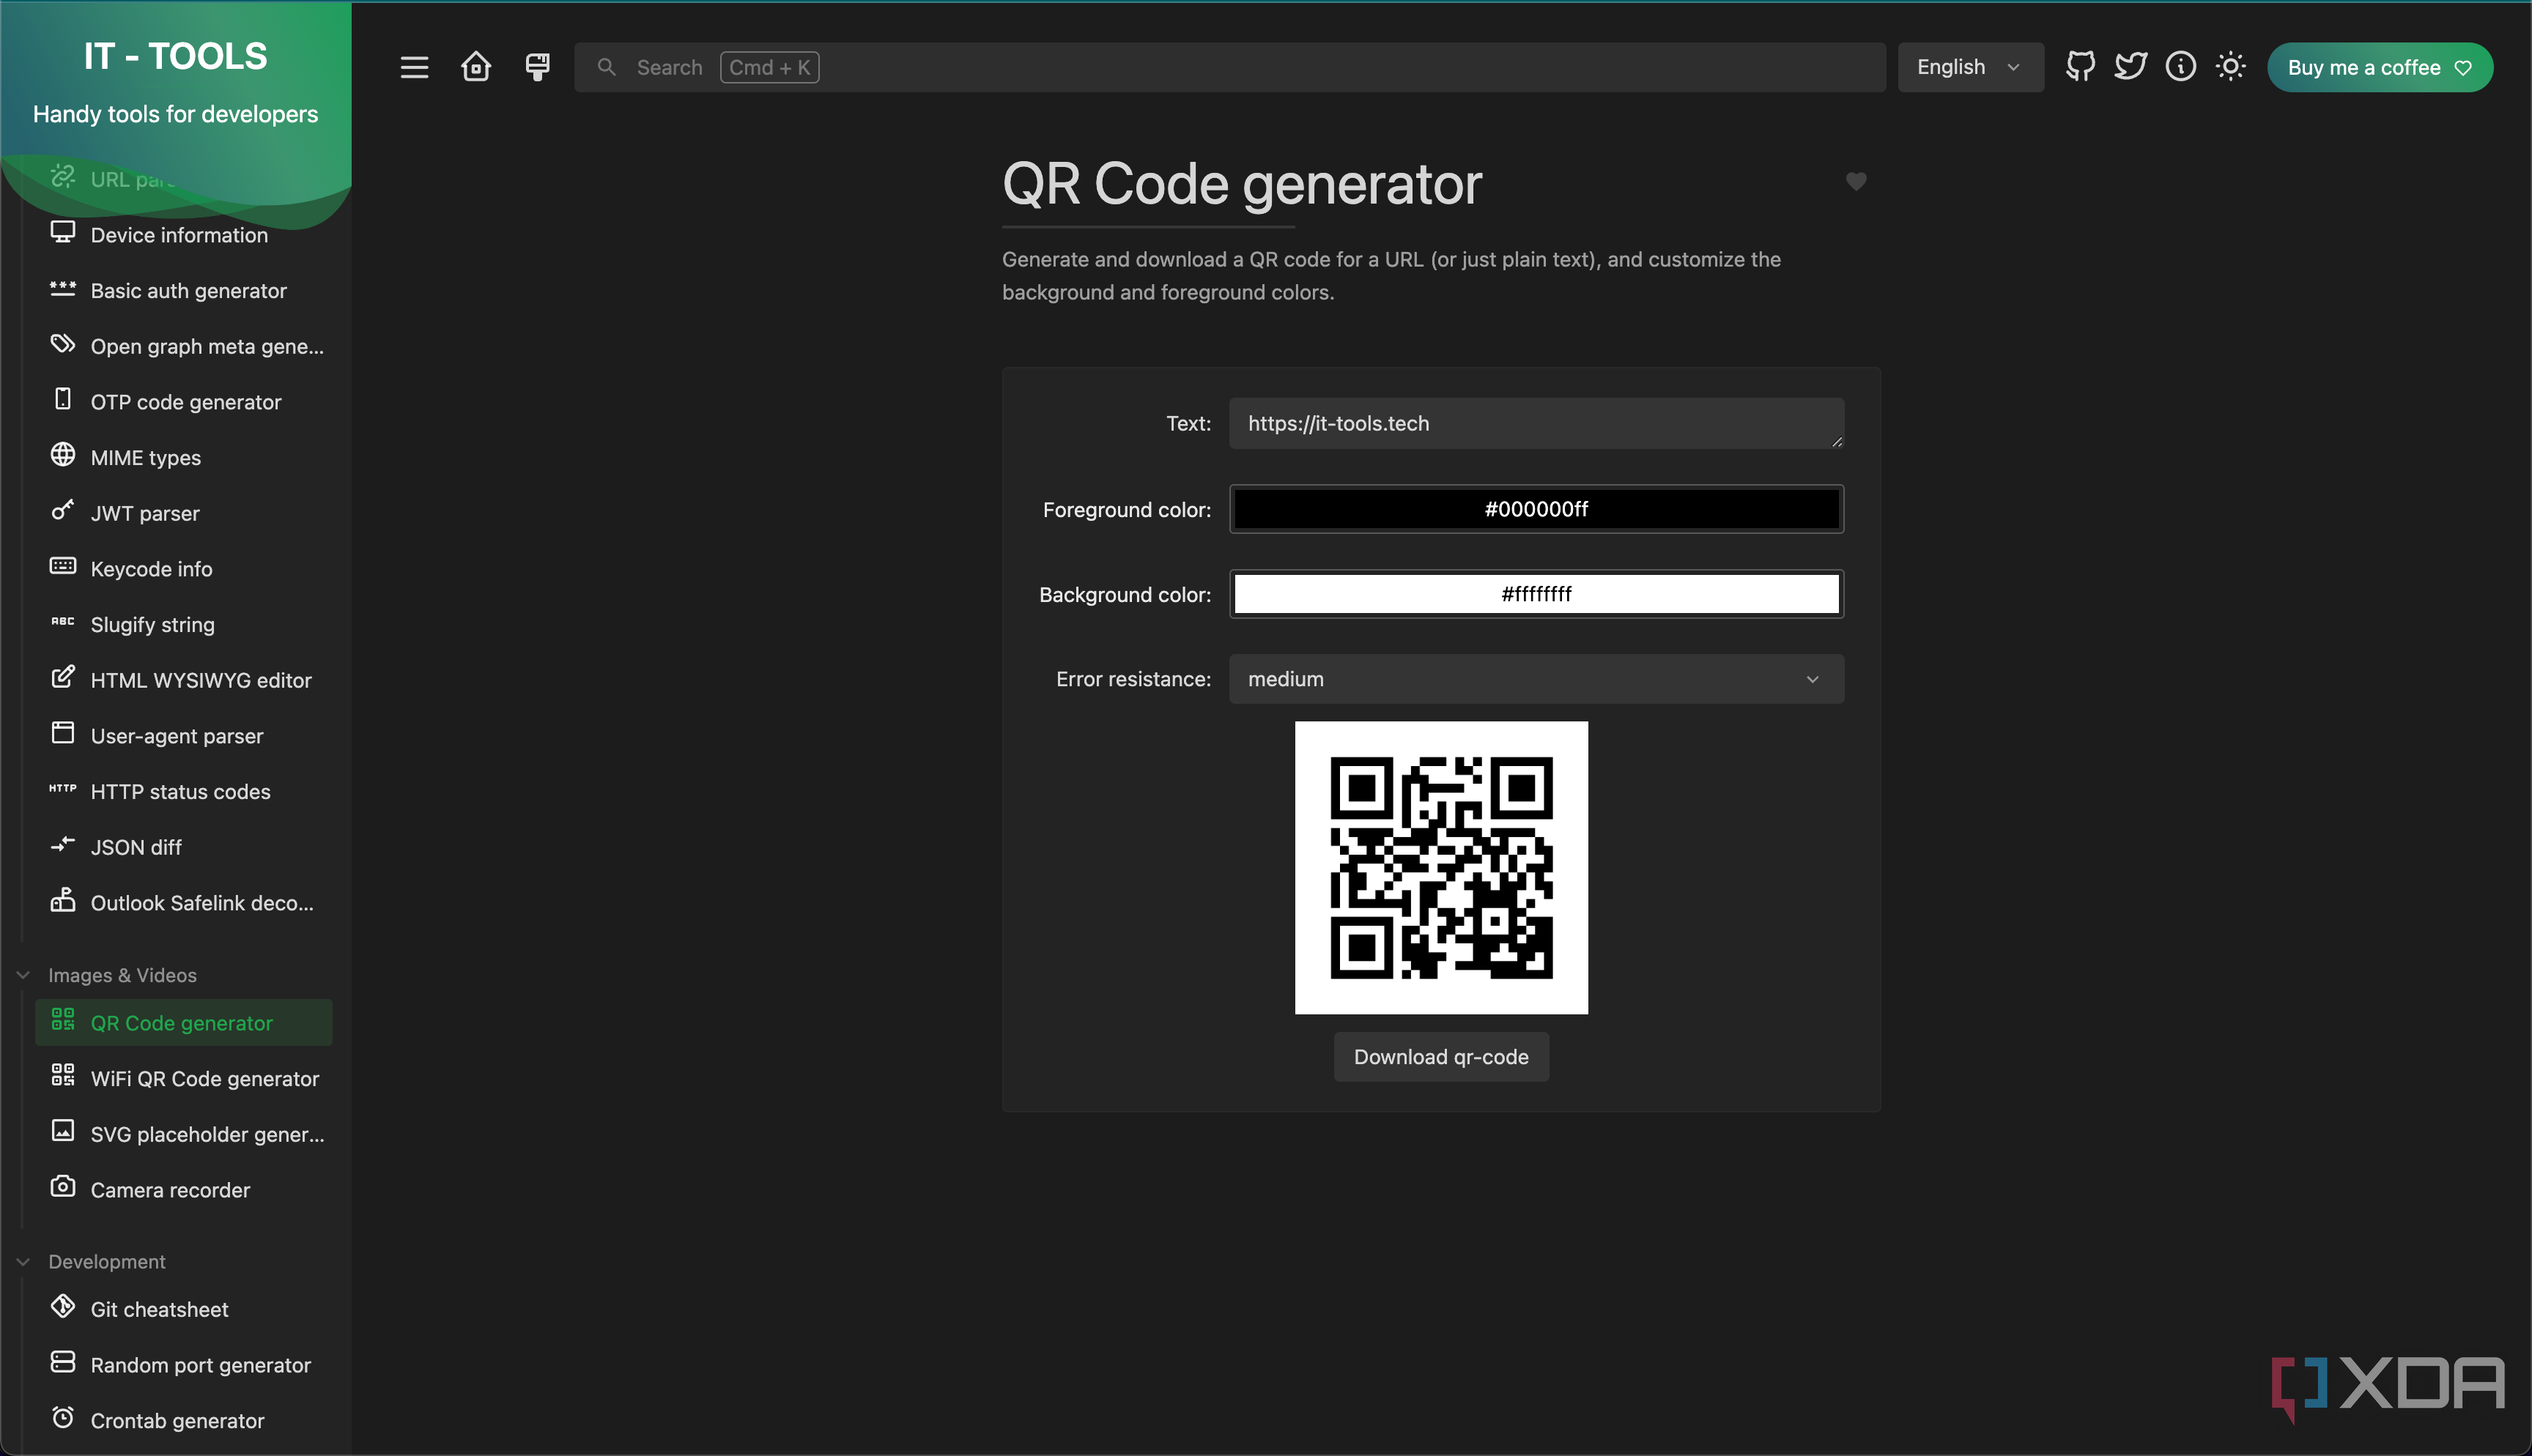Toggle dark/light mode sun icon

(x=2230, y=67)
